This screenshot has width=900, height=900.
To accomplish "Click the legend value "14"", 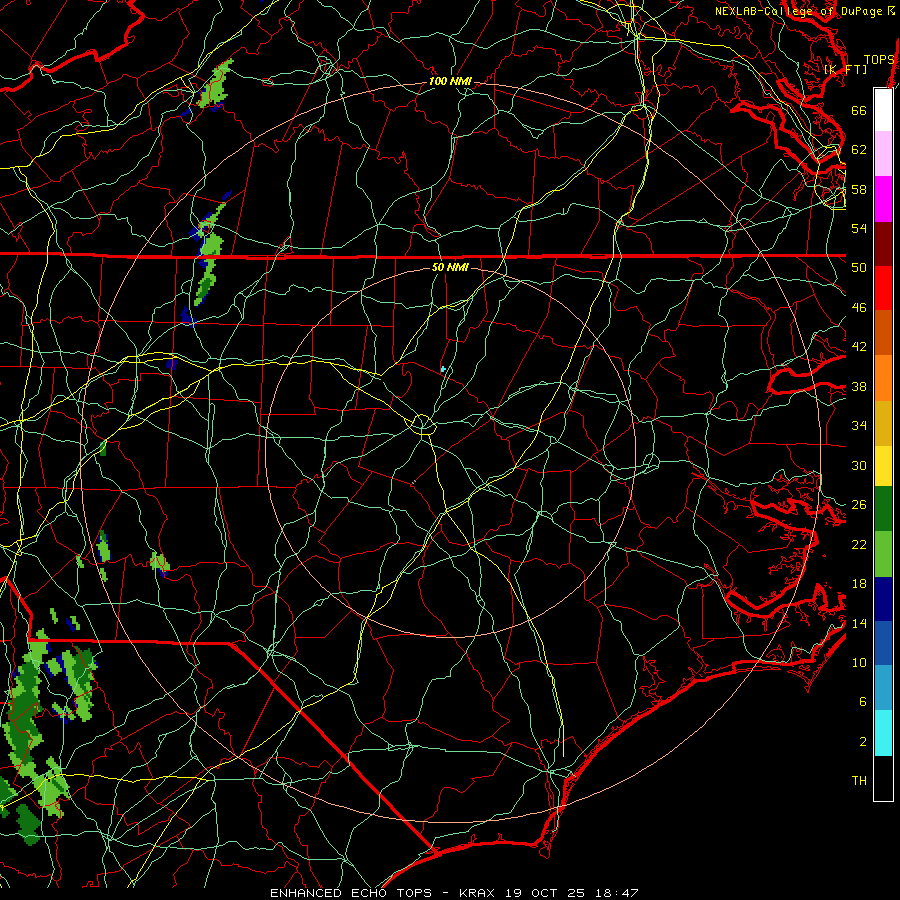I will [x=859, y=623].
